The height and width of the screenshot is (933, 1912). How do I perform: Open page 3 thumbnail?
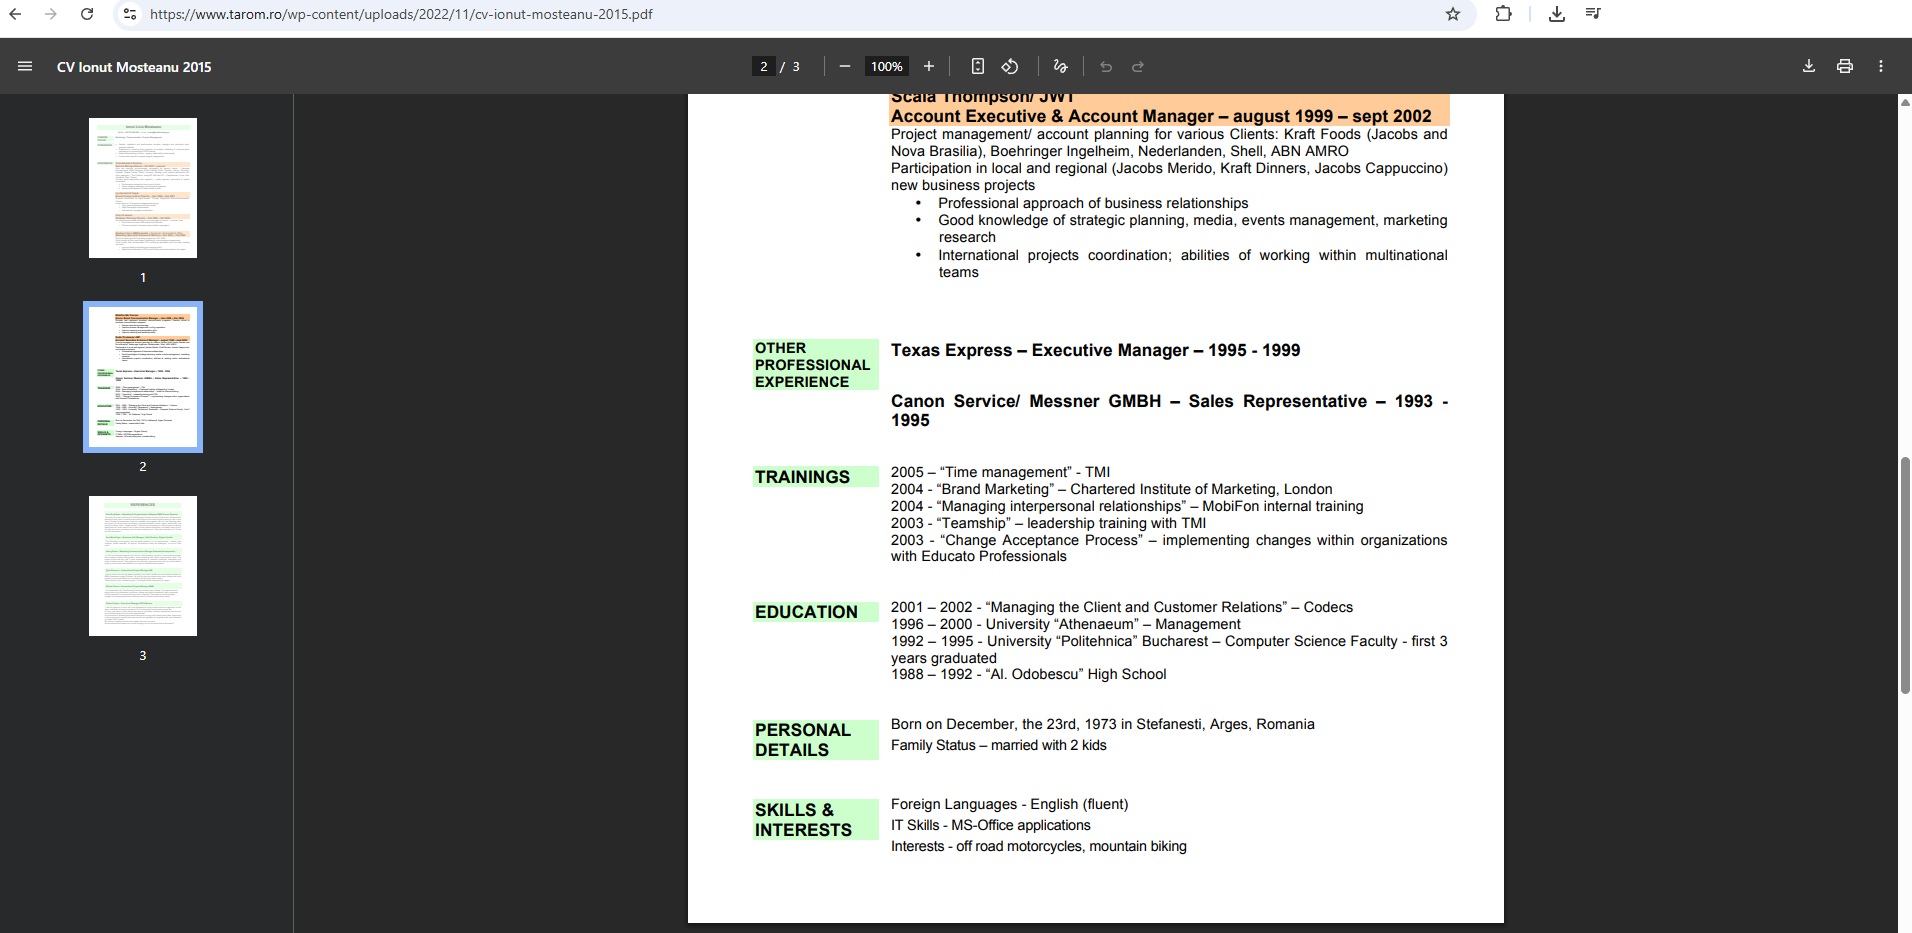pos(143,566)
